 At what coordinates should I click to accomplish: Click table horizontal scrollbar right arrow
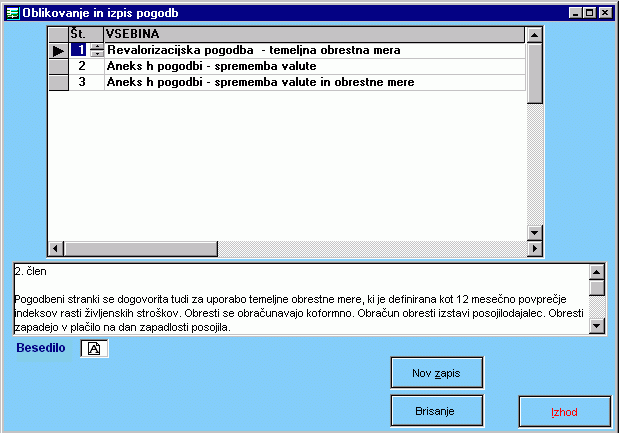click(535, 249)
